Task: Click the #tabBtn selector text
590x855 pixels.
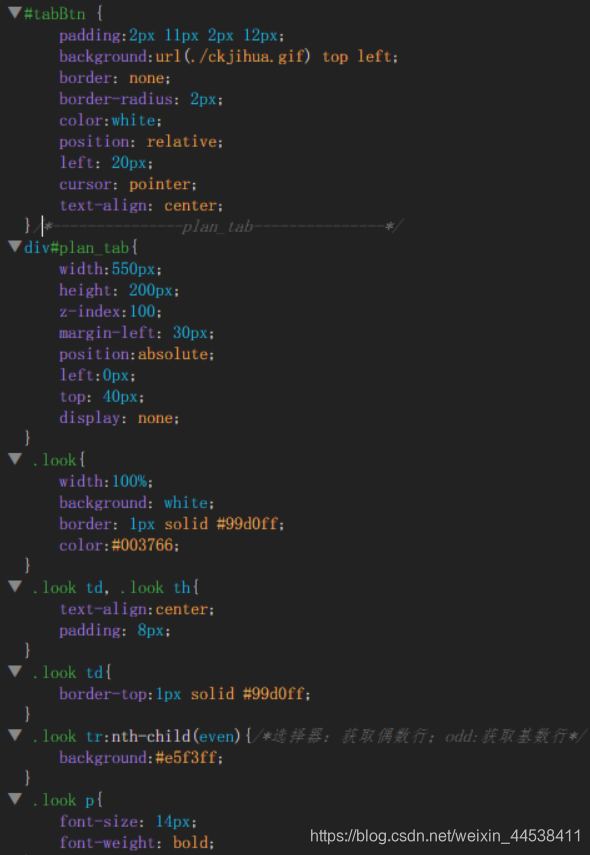Action: [x=55, y=13]
